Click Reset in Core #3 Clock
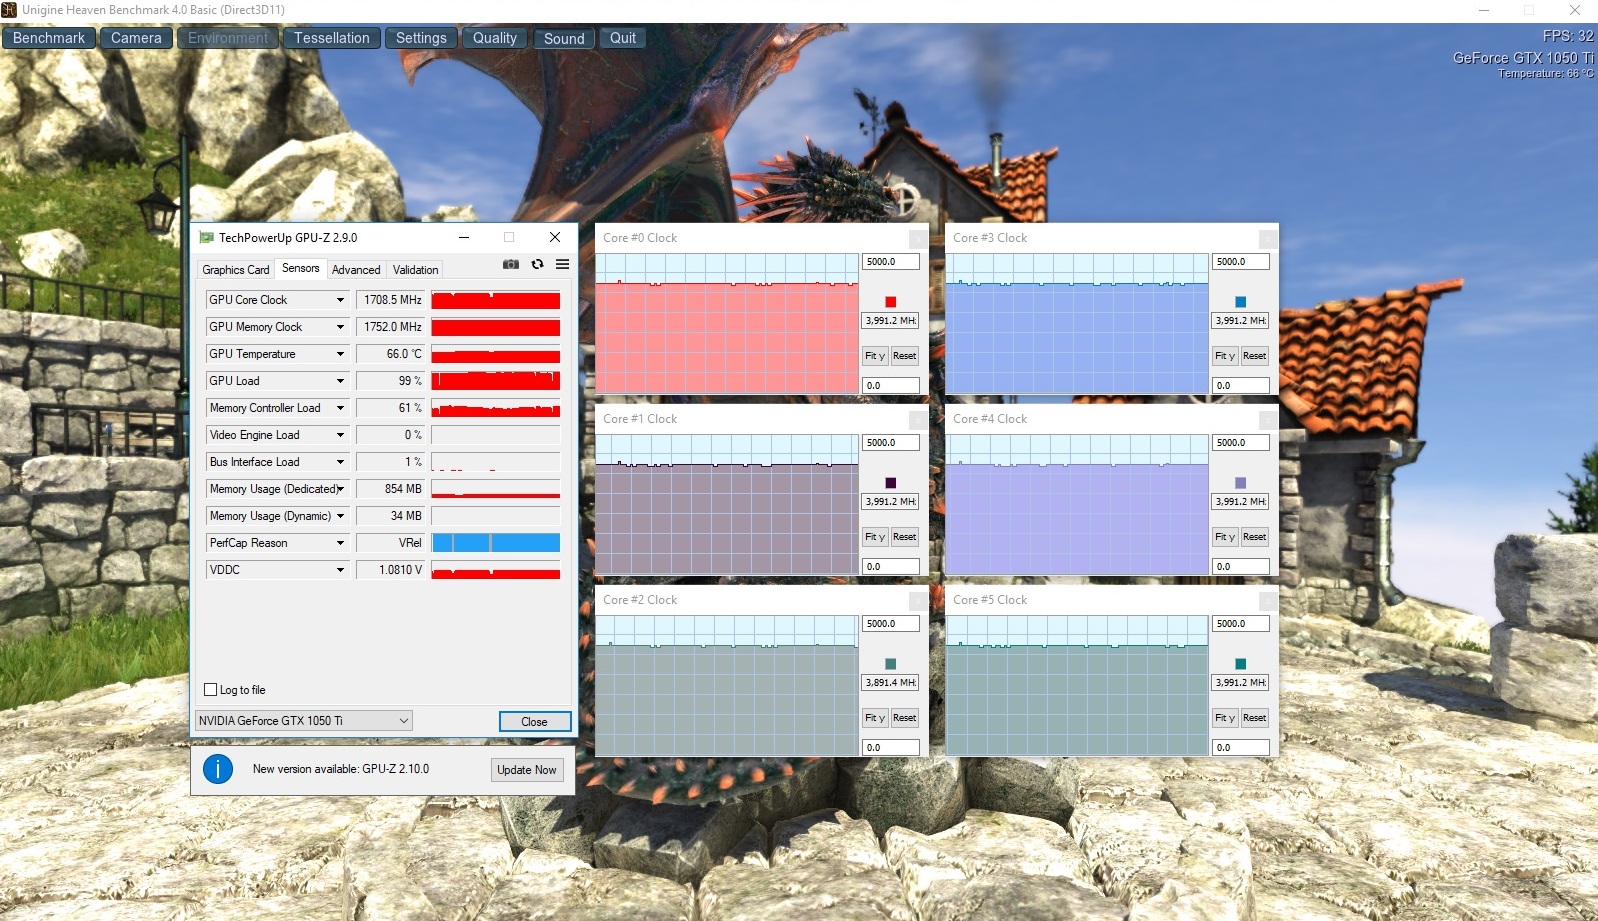 (x=1254, y=356)
